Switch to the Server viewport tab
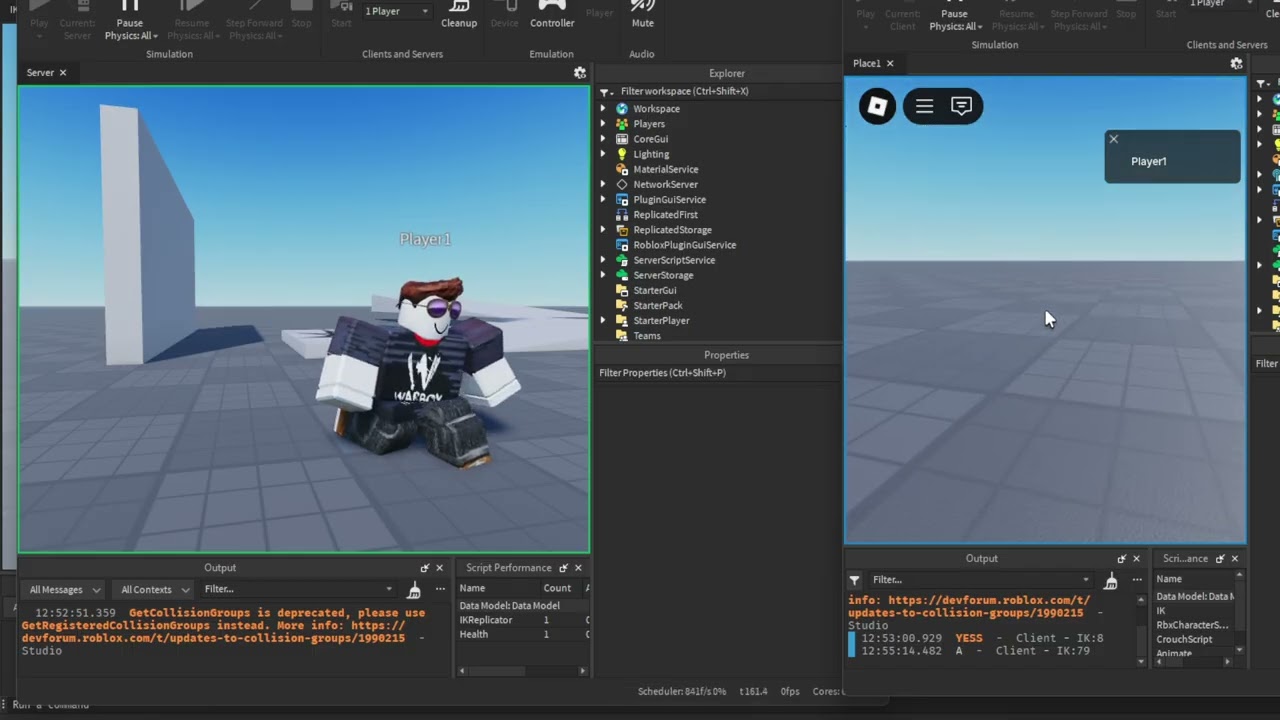 [40, 73]
